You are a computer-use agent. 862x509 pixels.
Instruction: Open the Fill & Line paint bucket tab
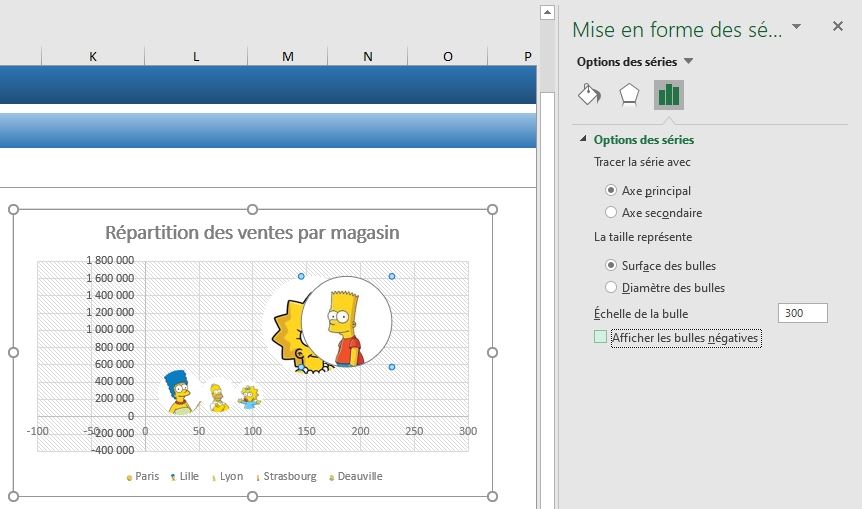pos(589,95)
